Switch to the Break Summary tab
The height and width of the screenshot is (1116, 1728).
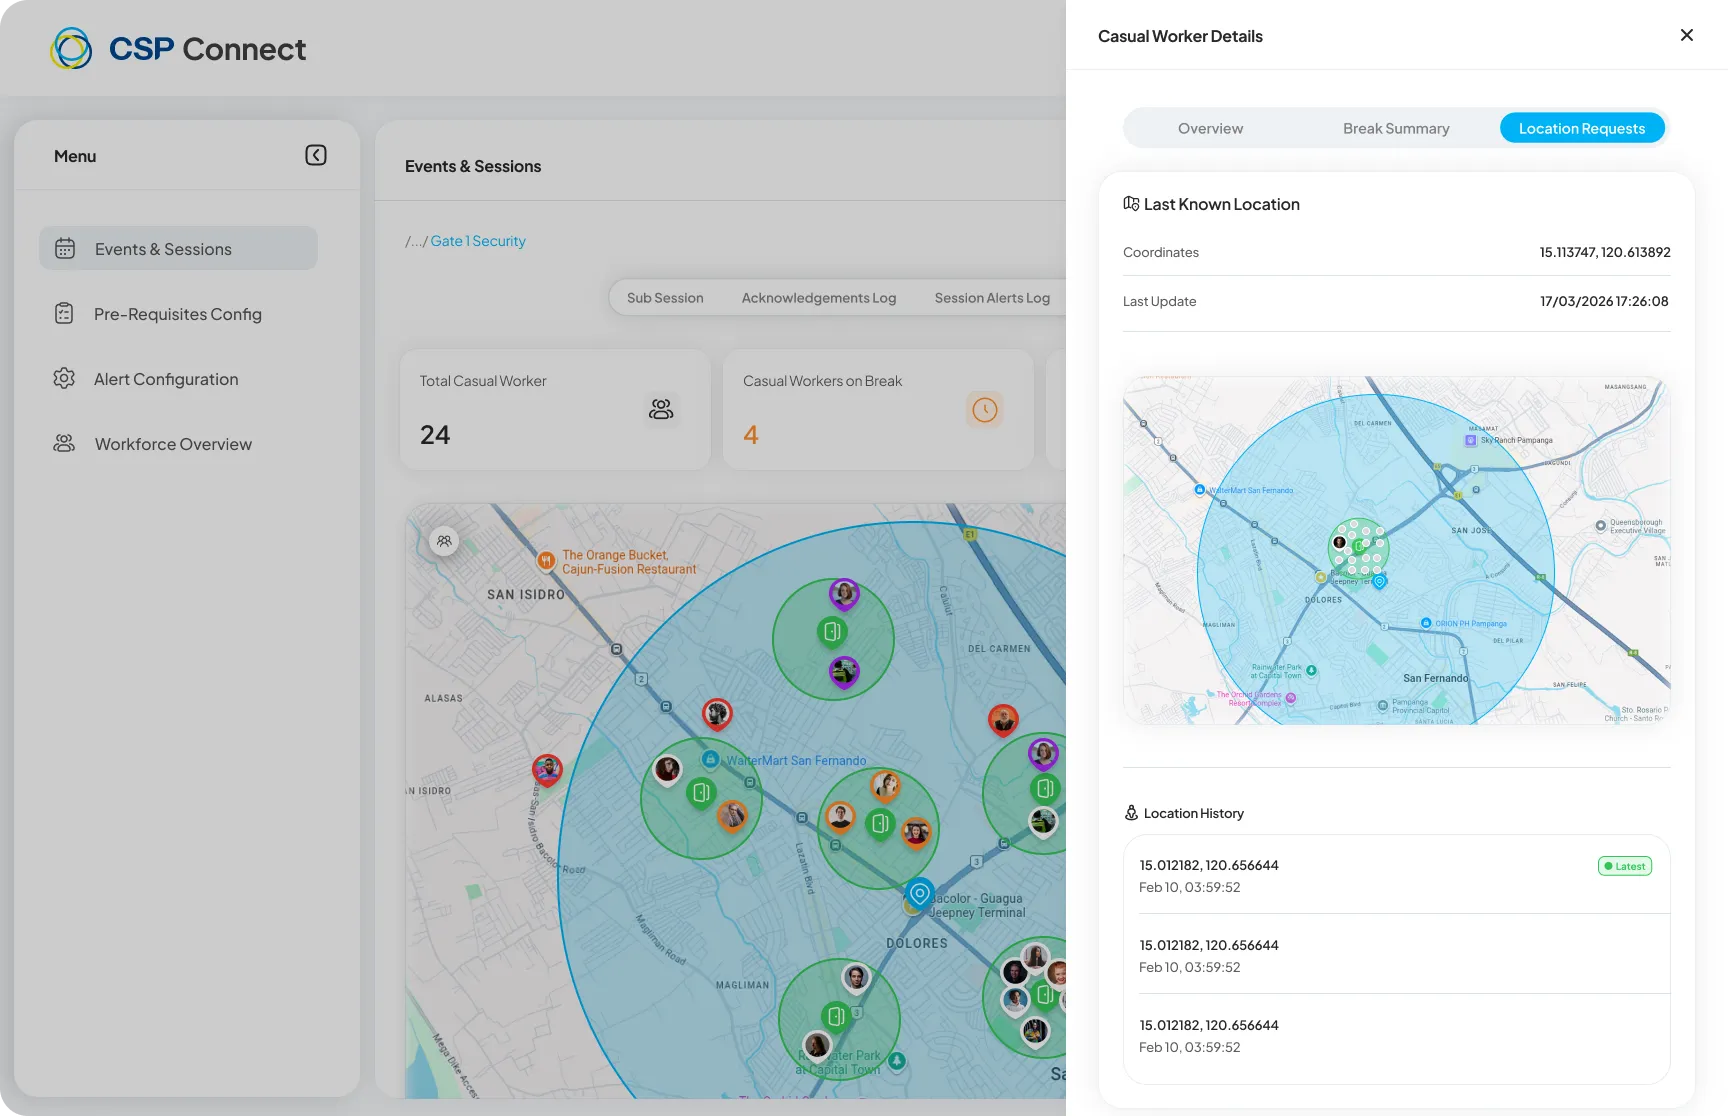coord(1396,128)
